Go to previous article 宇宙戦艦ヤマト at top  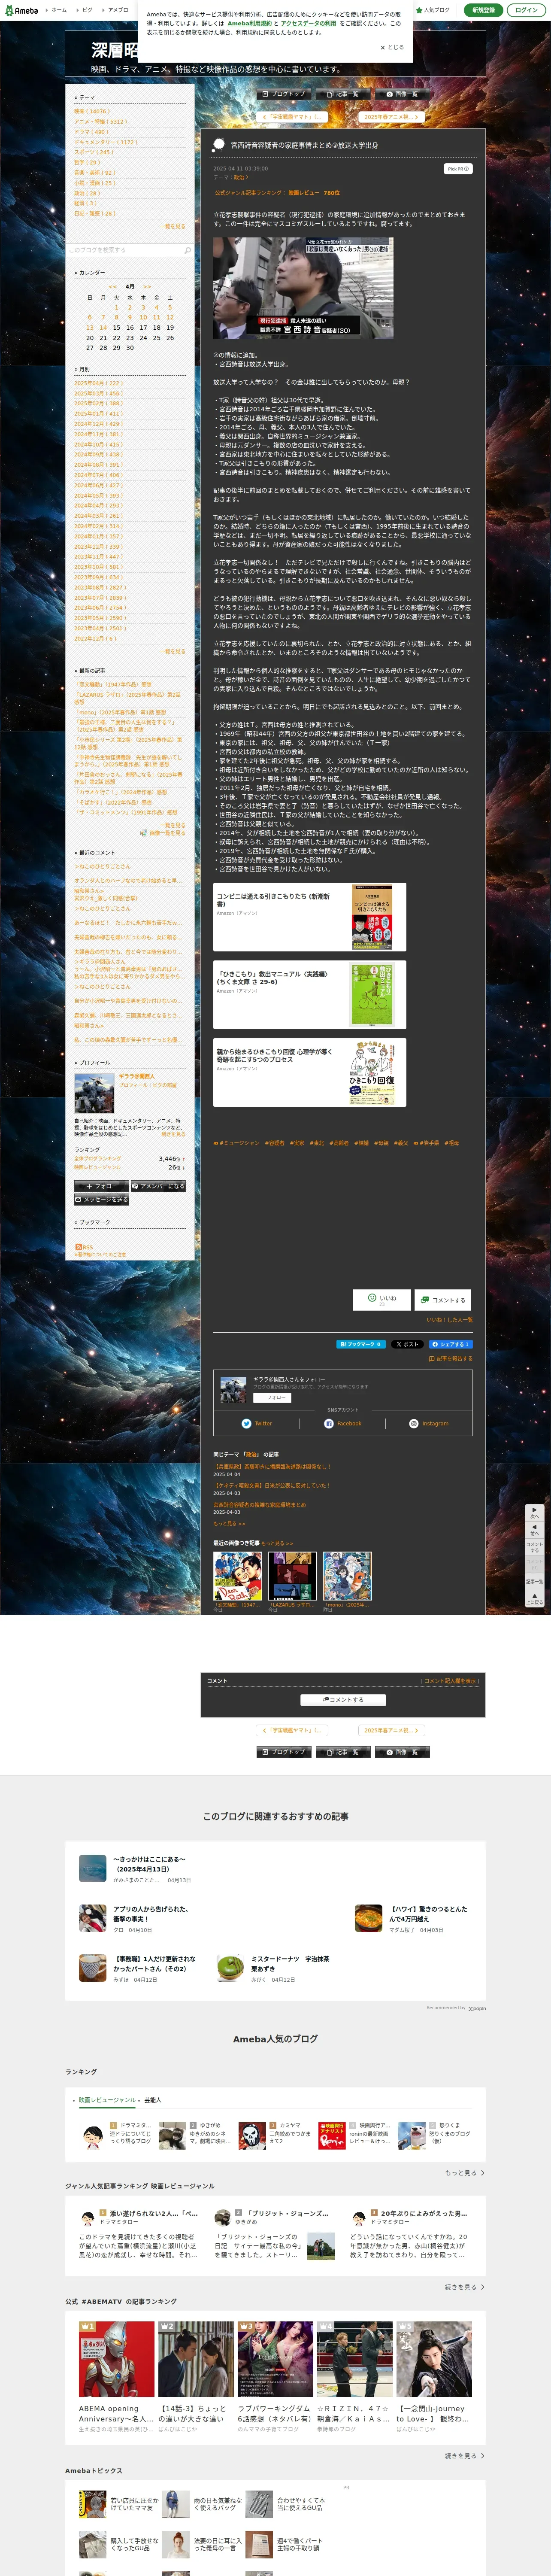[x=292, y=117]
